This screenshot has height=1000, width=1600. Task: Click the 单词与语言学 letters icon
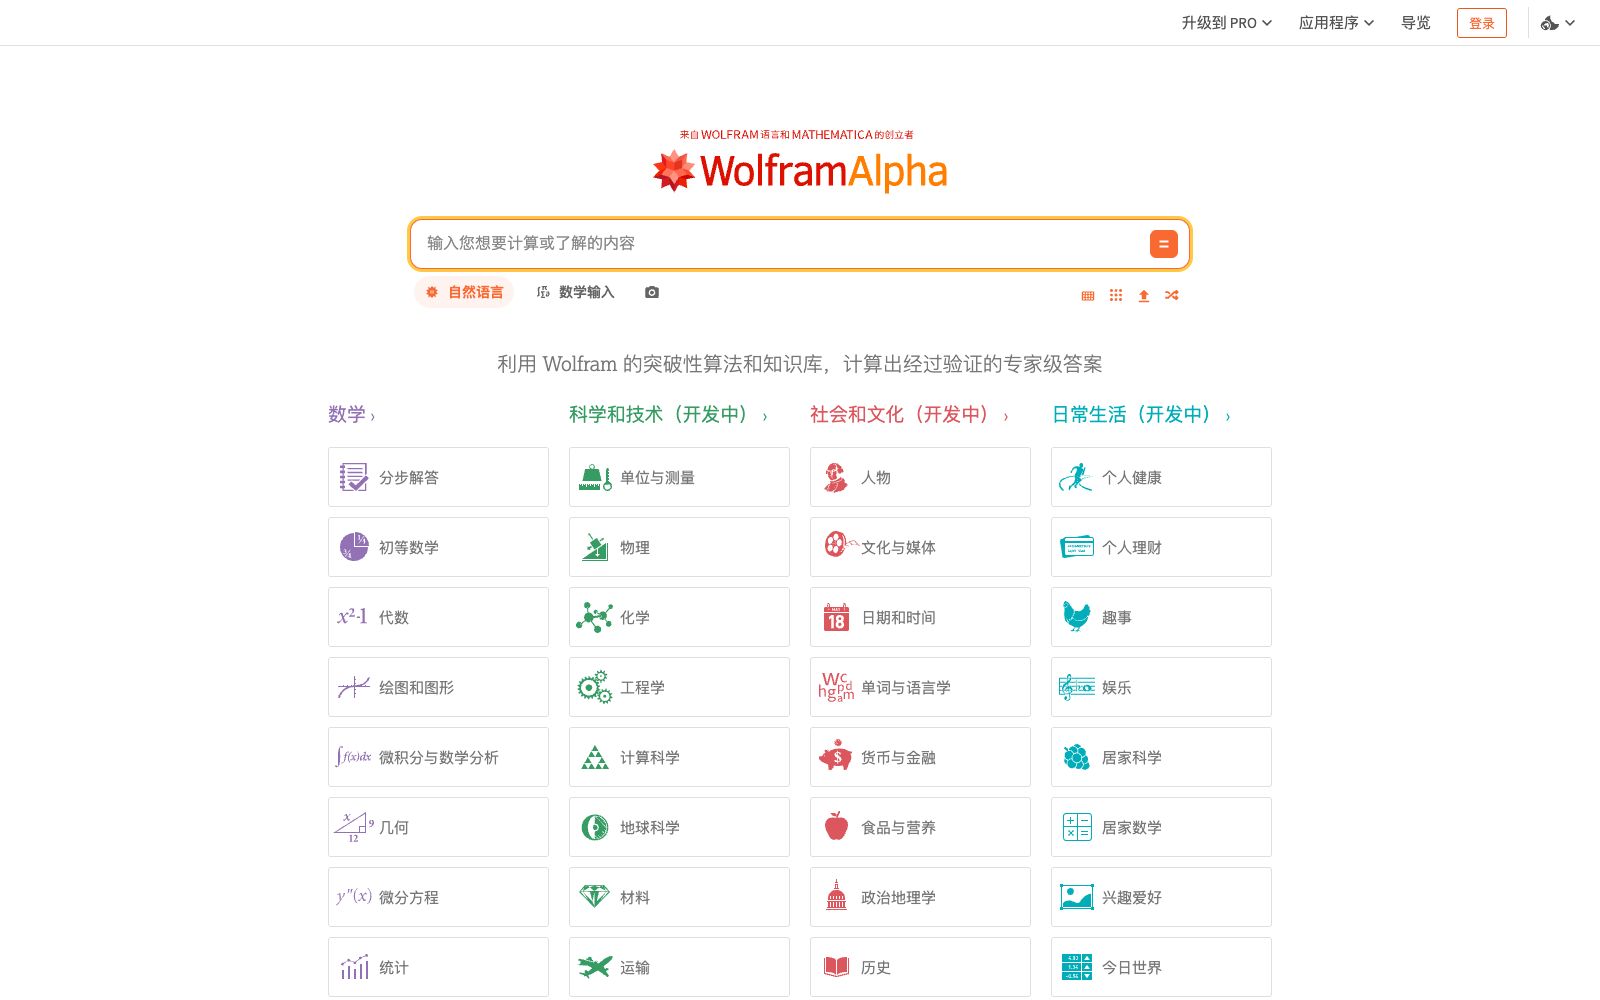point(836,686)
